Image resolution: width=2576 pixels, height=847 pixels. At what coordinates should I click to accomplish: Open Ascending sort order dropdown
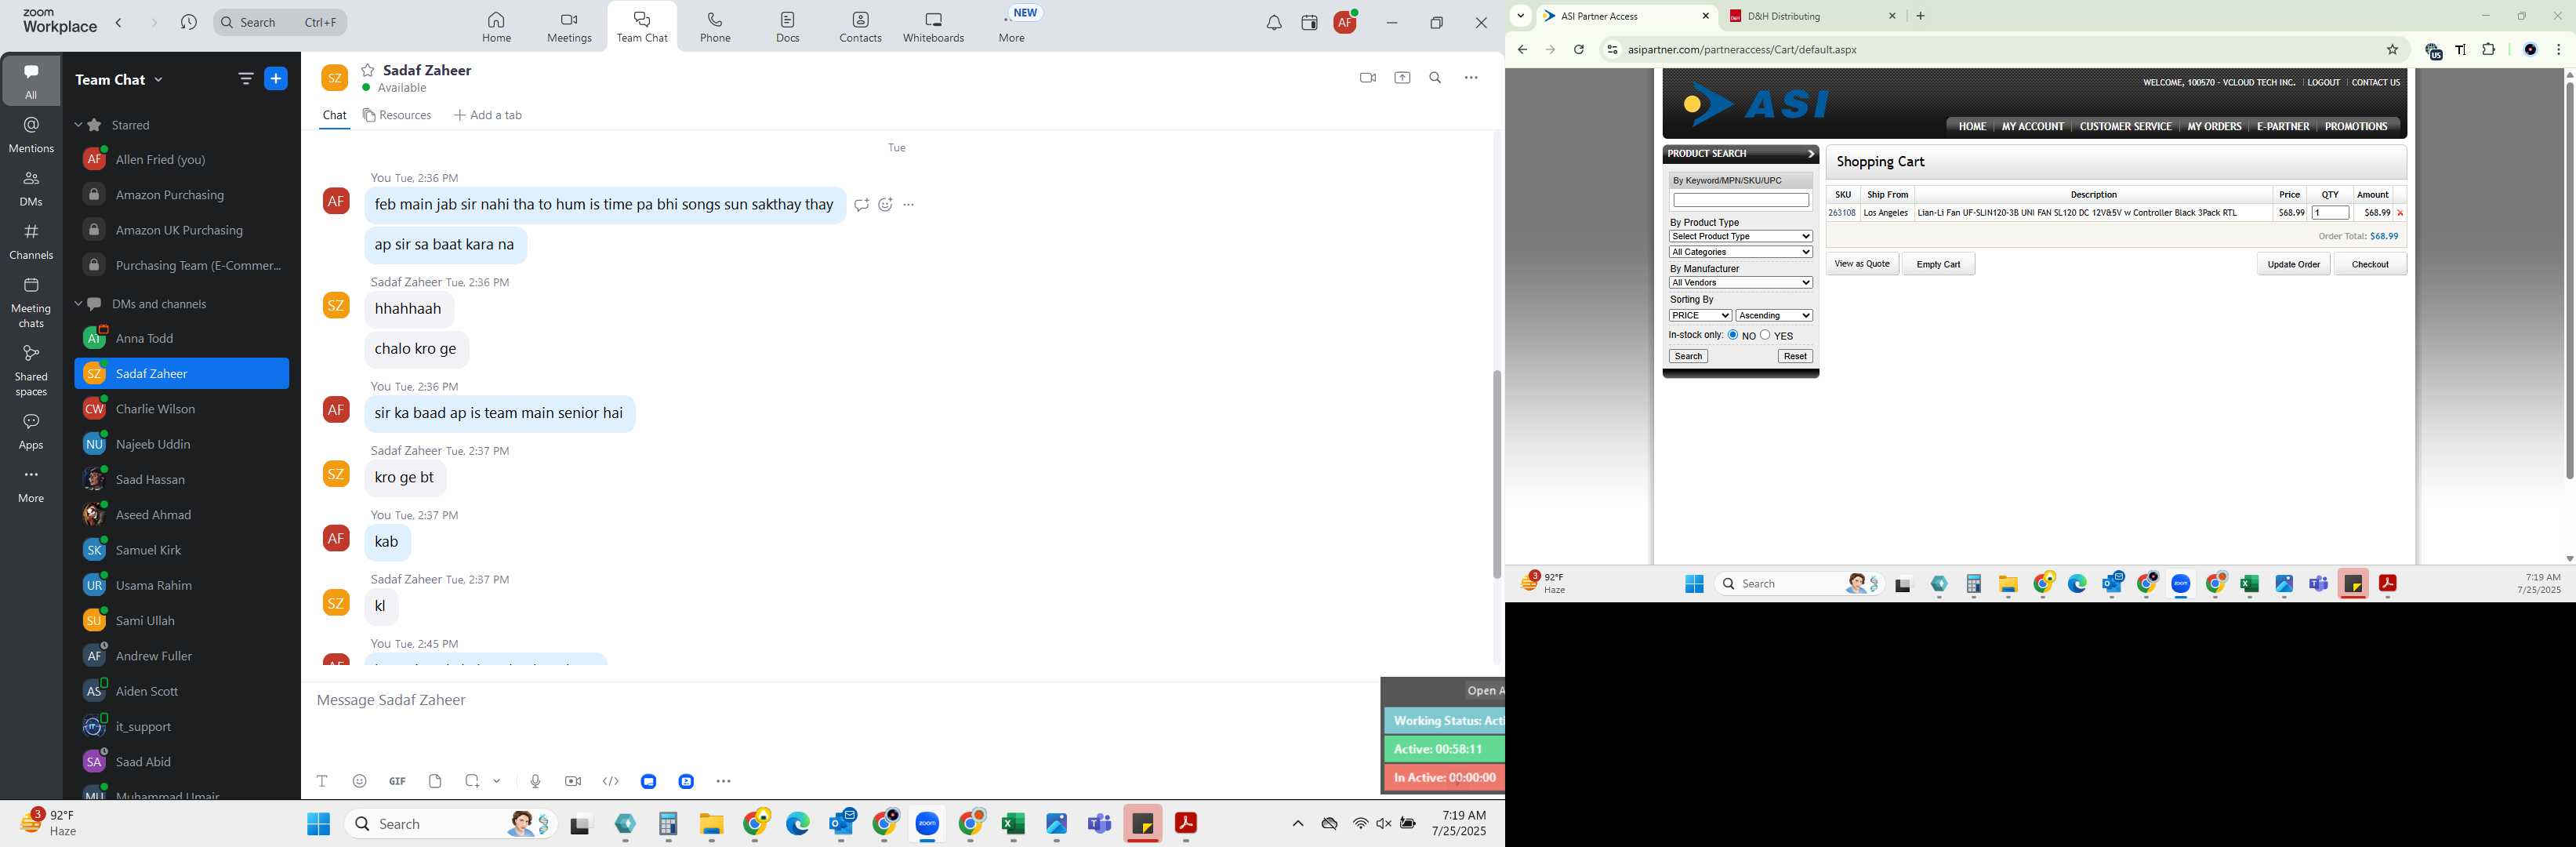coord(1774,316)
